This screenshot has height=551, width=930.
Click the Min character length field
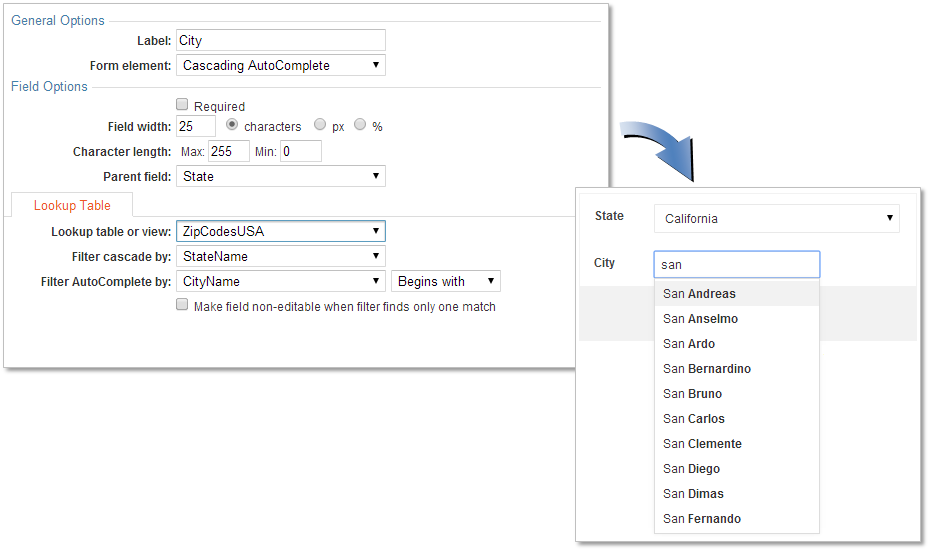pos(301,151)
